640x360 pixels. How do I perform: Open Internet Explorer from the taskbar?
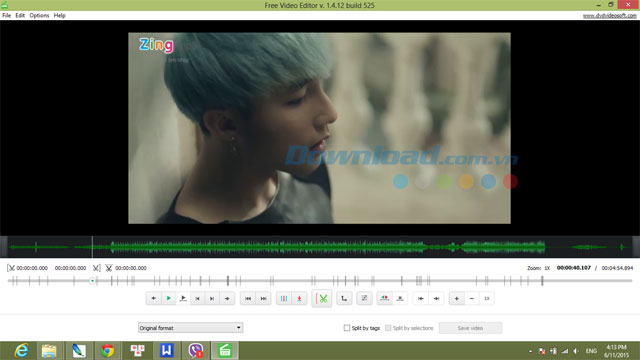(21, 351)
